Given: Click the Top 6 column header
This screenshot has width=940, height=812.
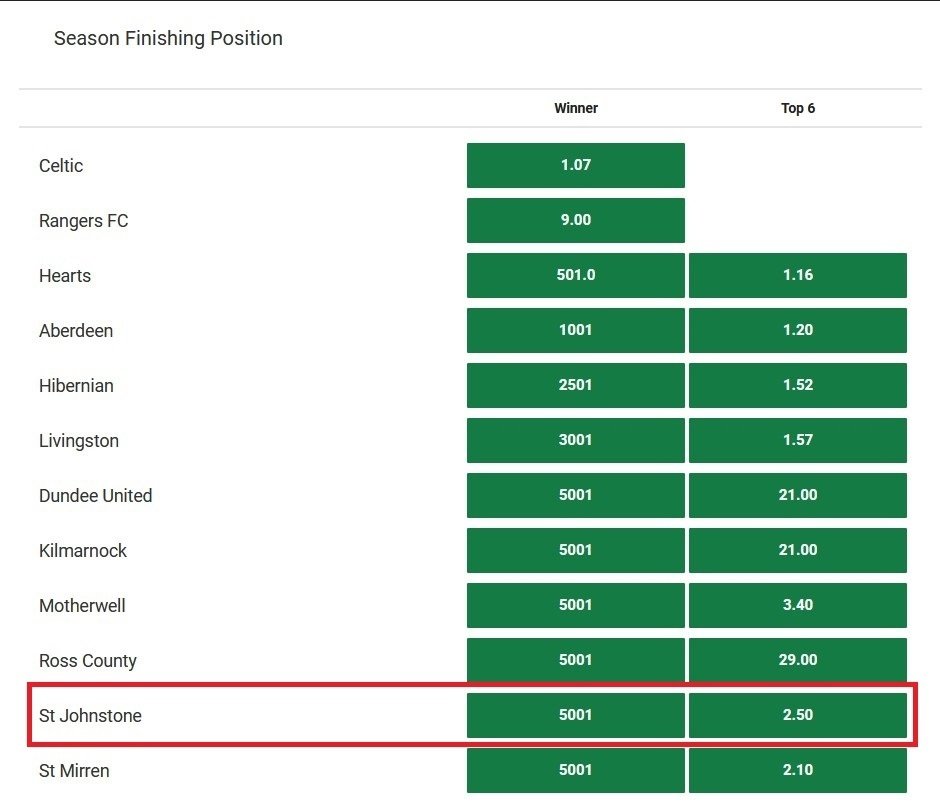Looking at the screenshot, I should pos(797,108).
